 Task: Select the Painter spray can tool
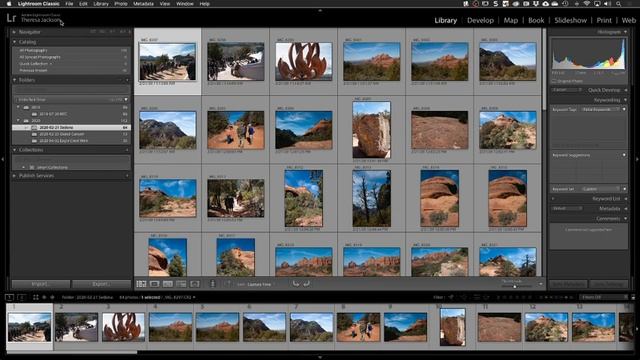click(x=212, y=284)
